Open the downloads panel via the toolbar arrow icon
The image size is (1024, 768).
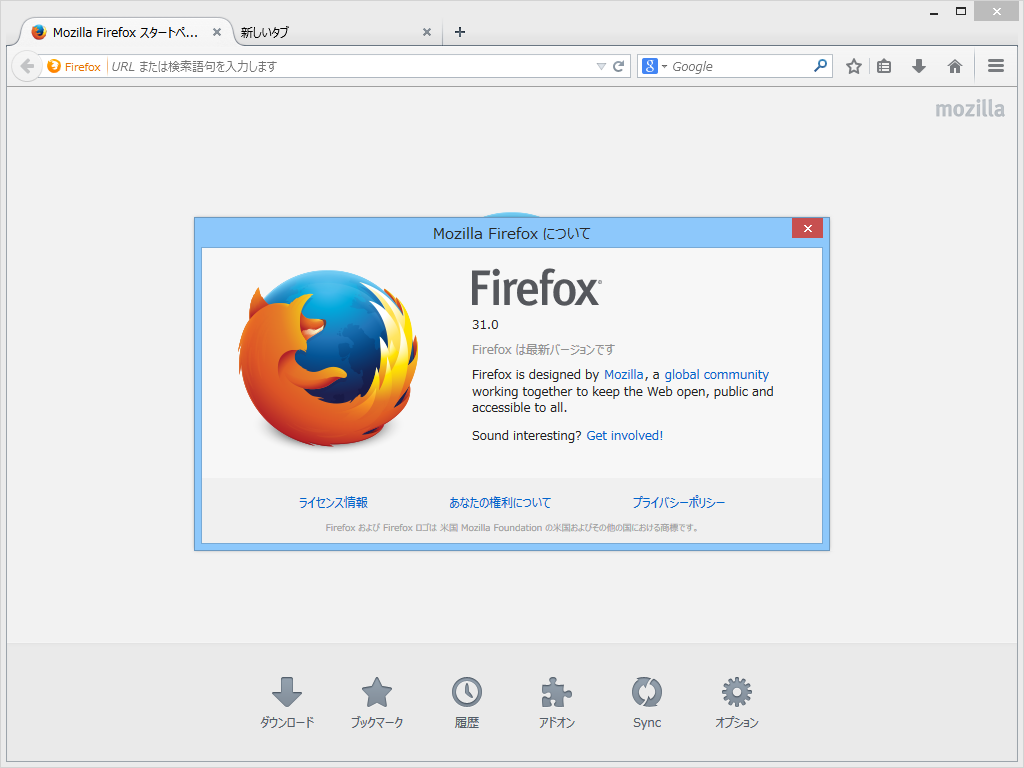pos(918,65)
